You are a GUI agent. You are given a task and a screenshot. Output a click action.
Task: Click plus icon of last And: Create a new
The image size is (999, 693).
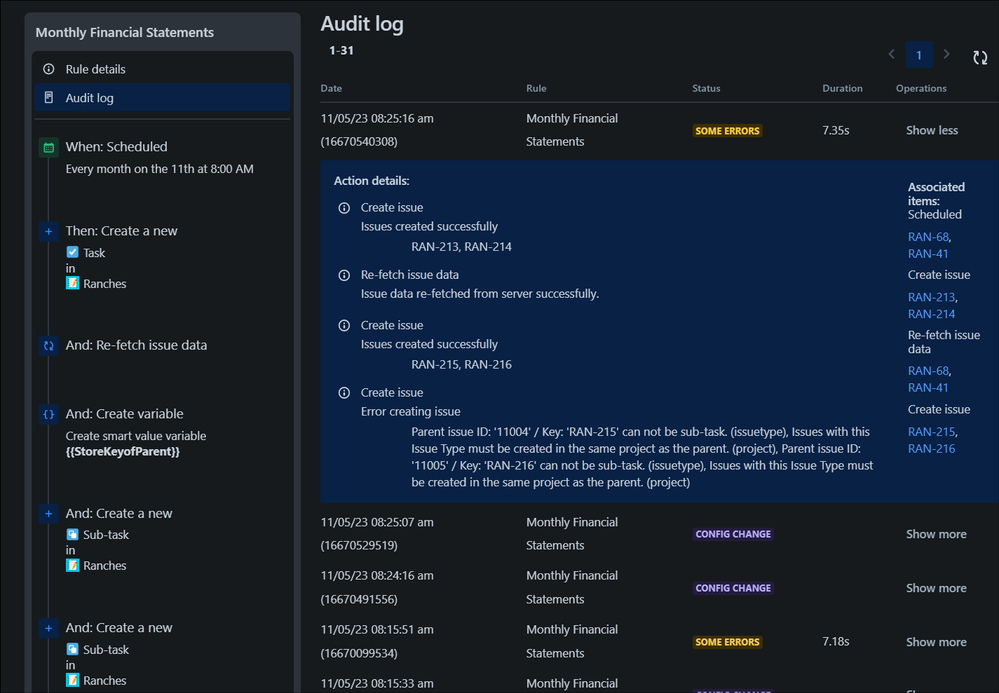coord(48,628)
